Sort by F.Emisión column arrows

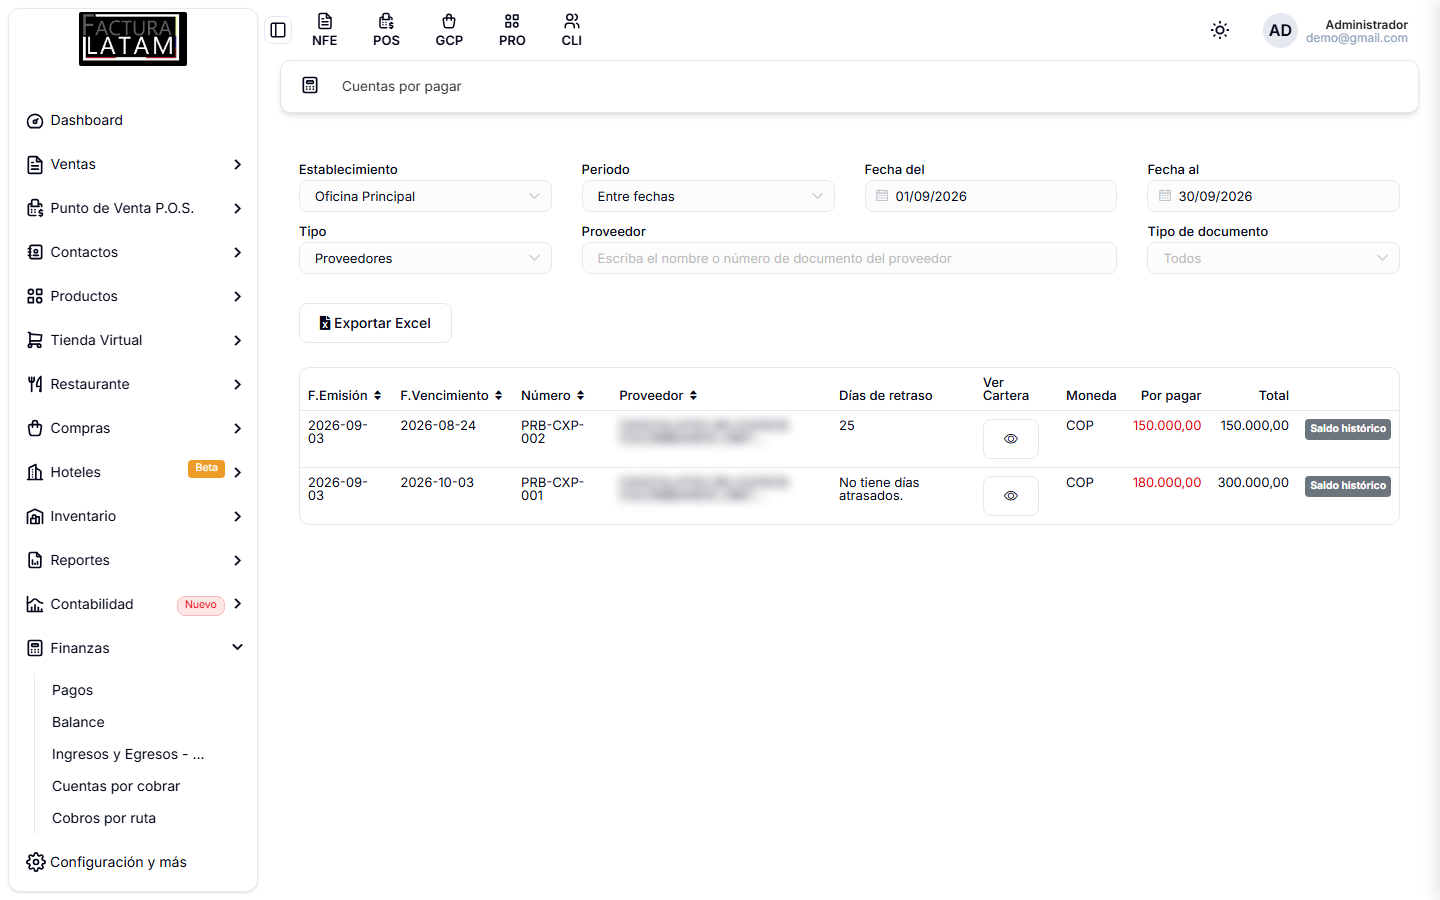point(377,396)
